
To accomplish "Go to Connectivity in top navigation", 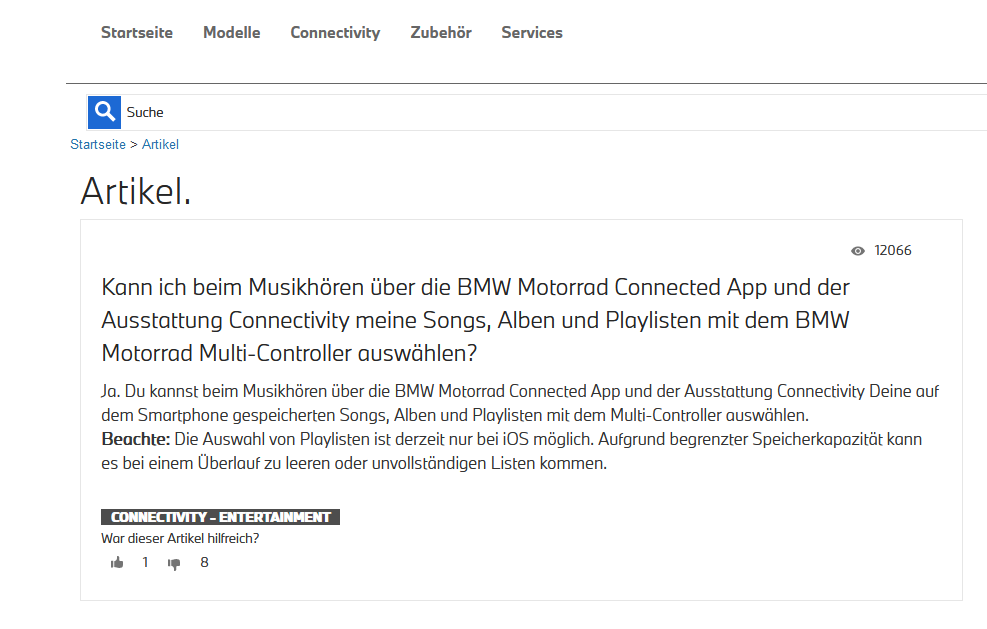I will coord(335,32).
